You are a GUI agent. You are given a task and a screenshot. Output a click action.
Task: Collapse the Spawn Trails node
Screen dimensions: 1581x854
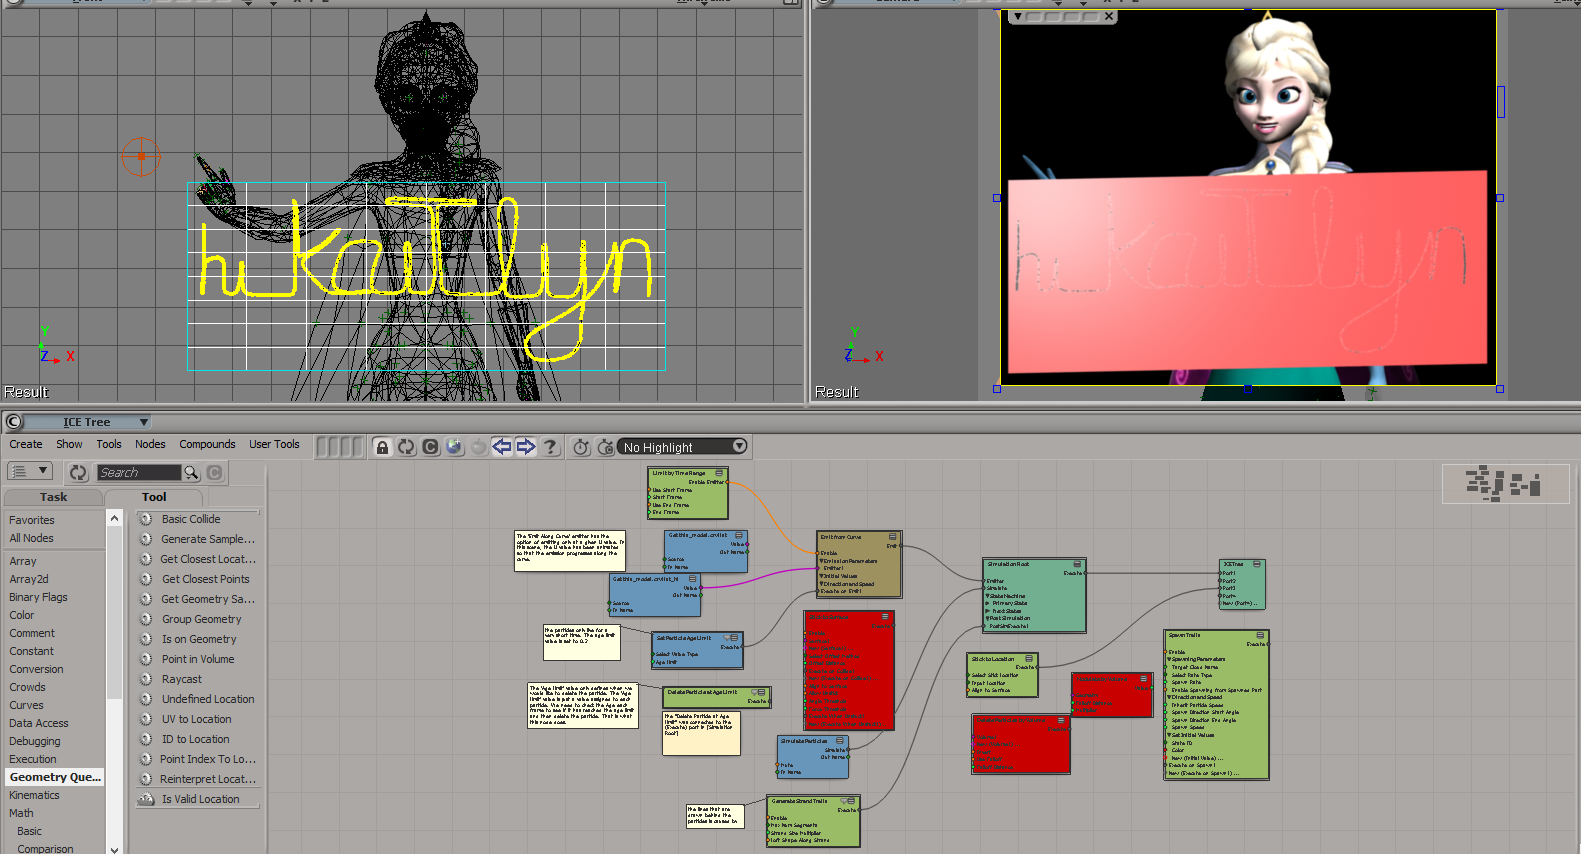click(x=1260, y=635)
